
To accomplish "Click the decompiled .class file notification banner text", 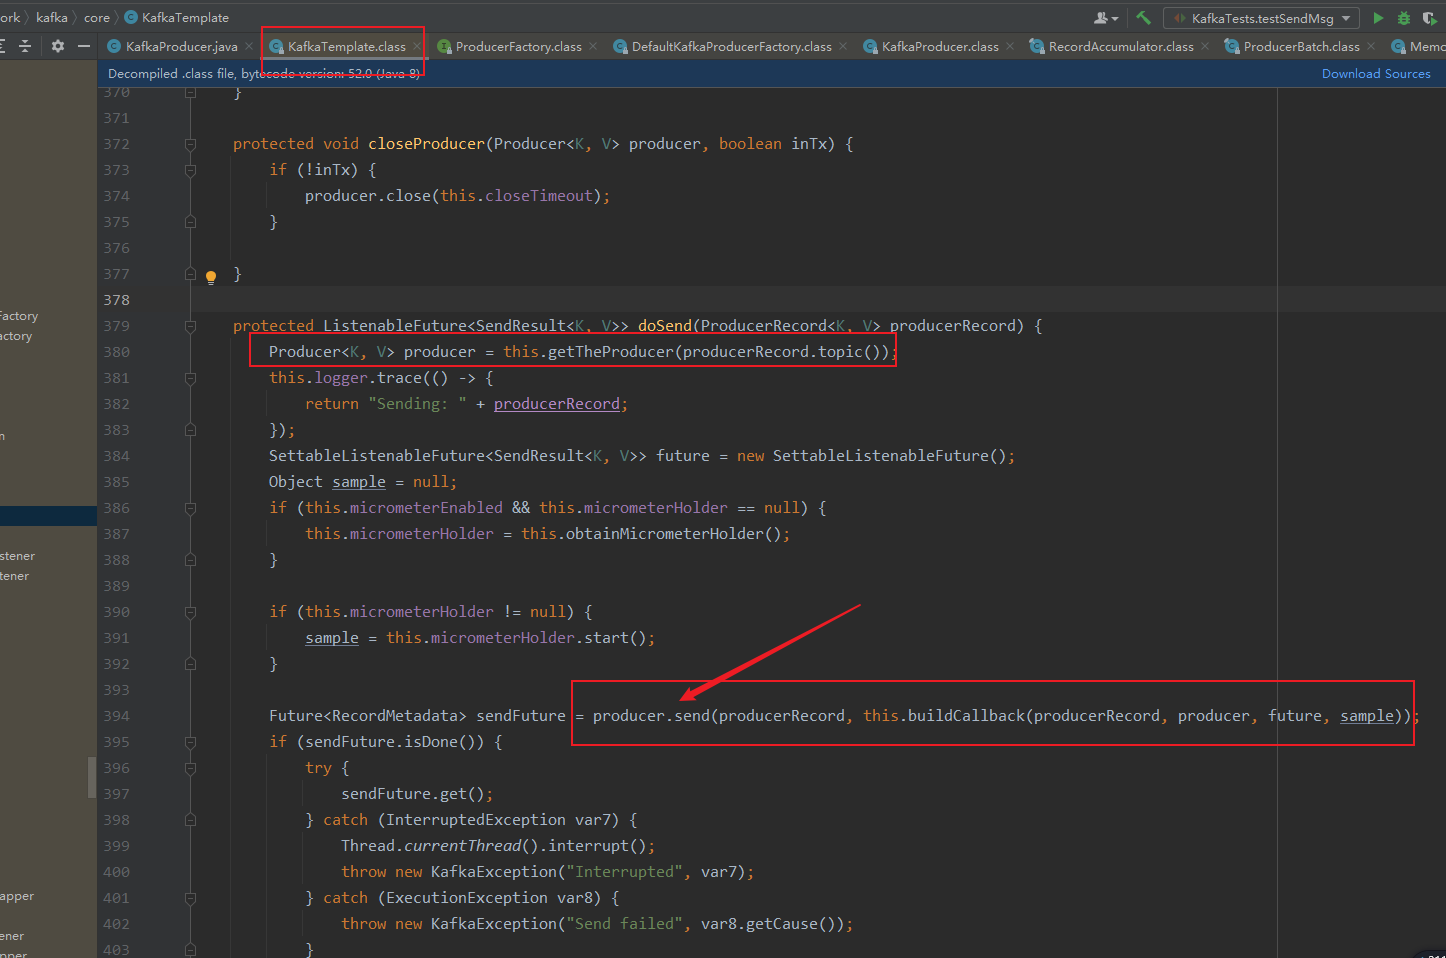I will point(264,74).
